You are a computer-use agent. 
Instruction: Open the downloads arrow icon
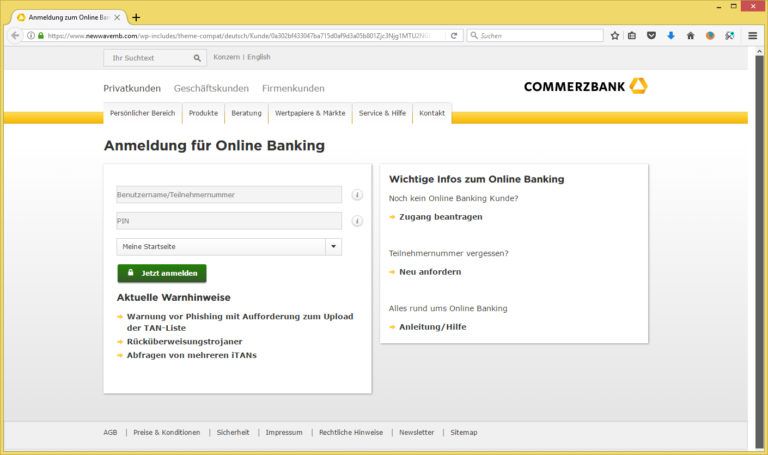point(671,36)
